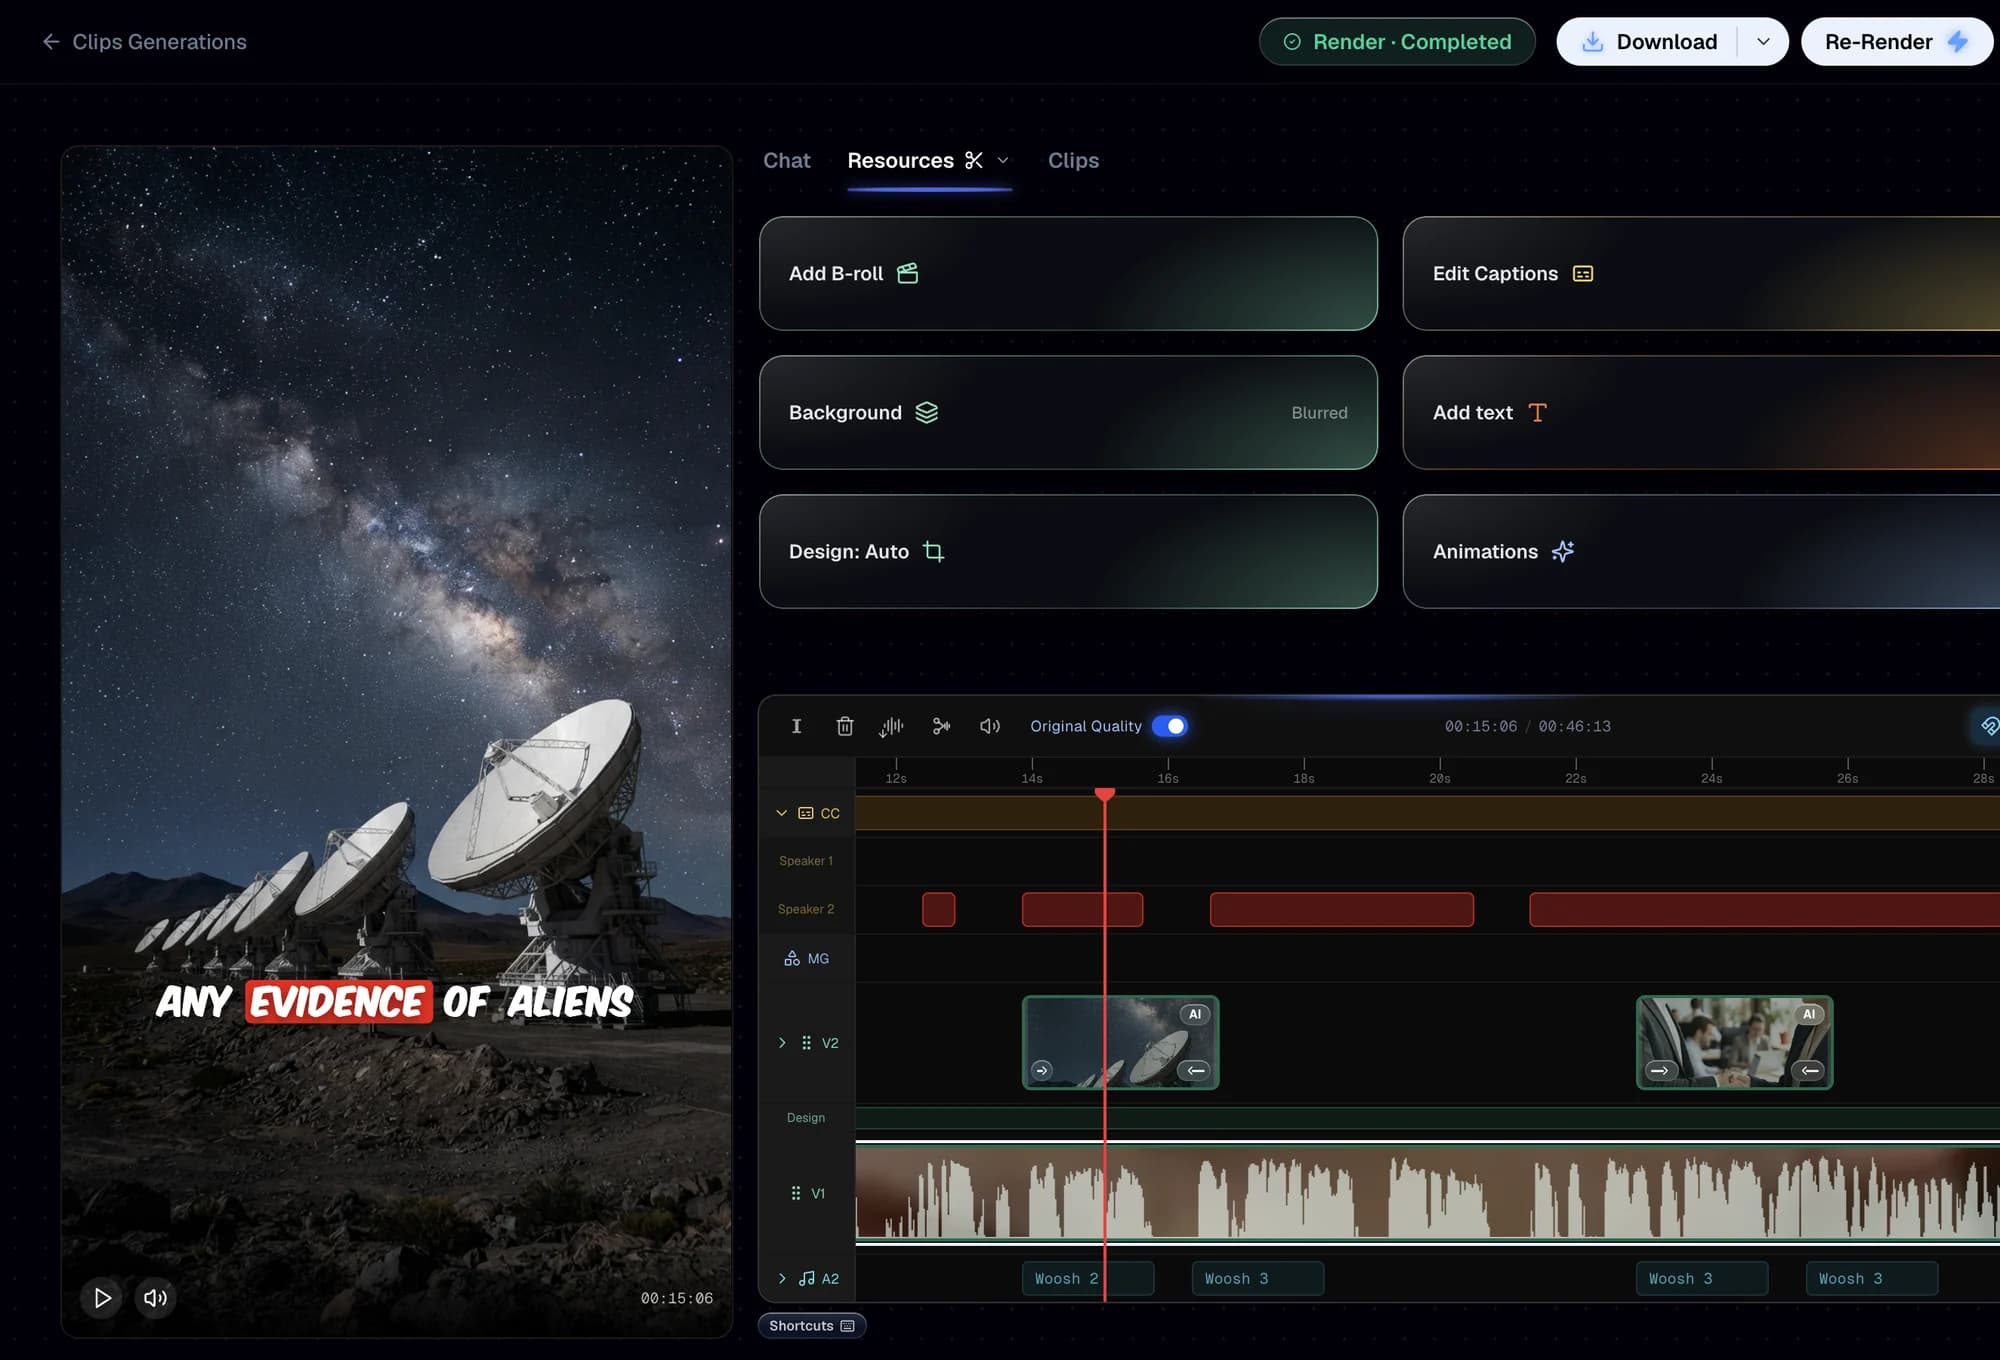Viewport: 2000px width, 1360px height.
Task: Open Background settings showing Blurred
Action: (1068, 413)
